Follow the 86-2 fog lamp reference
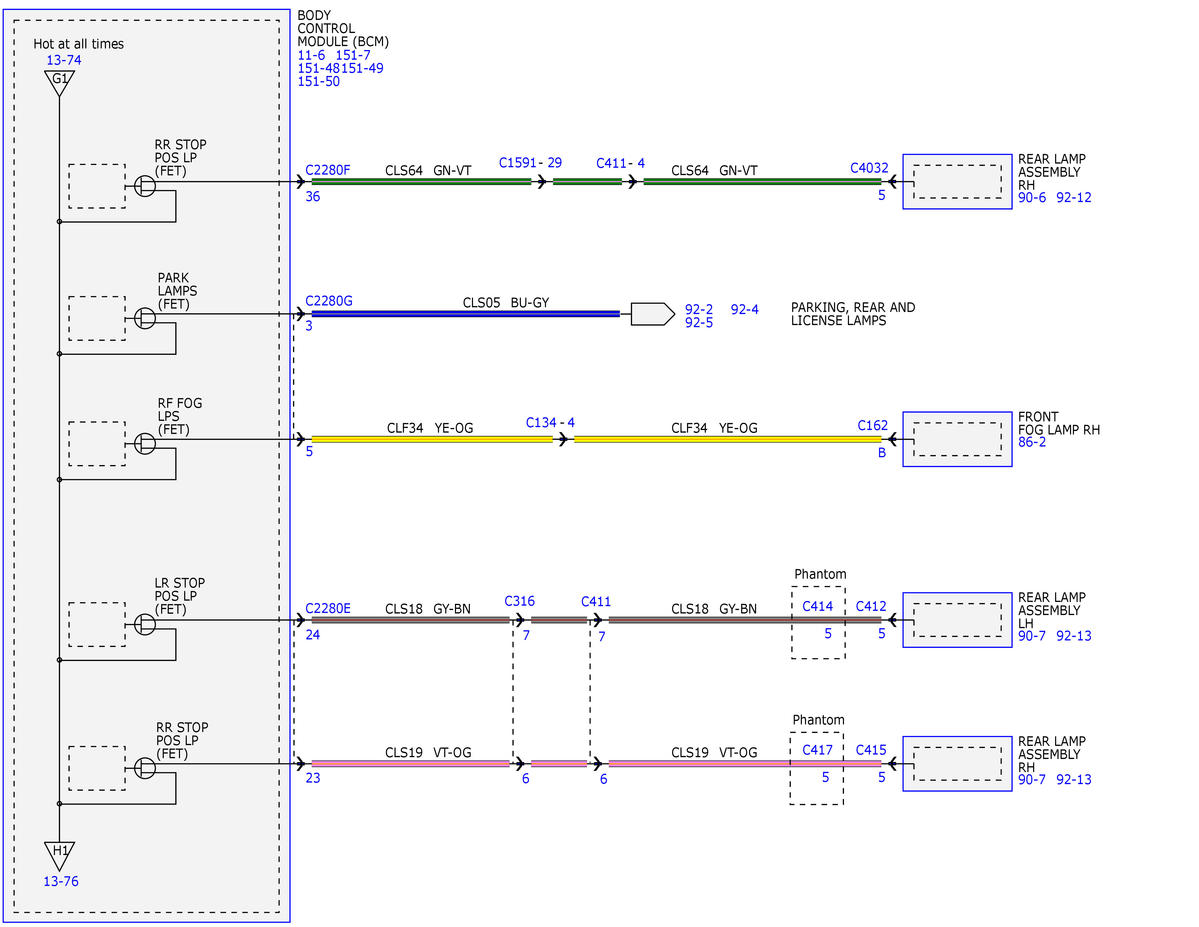Image resolution: width=1199 pixels, height=927 pixels. 1032,442
